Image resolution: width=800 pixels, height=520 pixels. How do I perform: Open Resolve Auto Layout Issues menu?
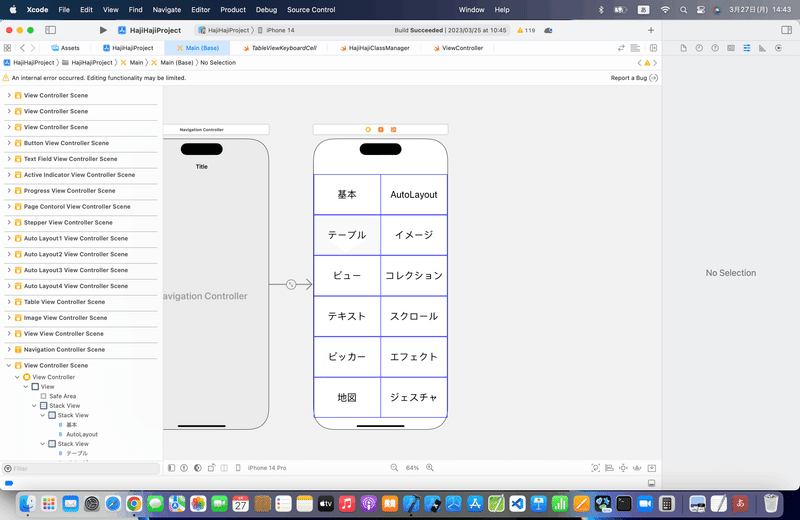point(637,468)
